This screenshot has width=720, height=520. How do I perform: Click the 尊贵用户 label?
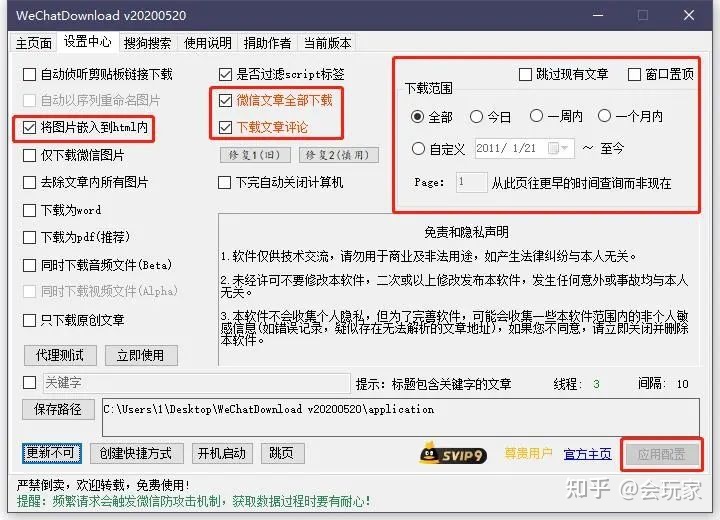528,453
